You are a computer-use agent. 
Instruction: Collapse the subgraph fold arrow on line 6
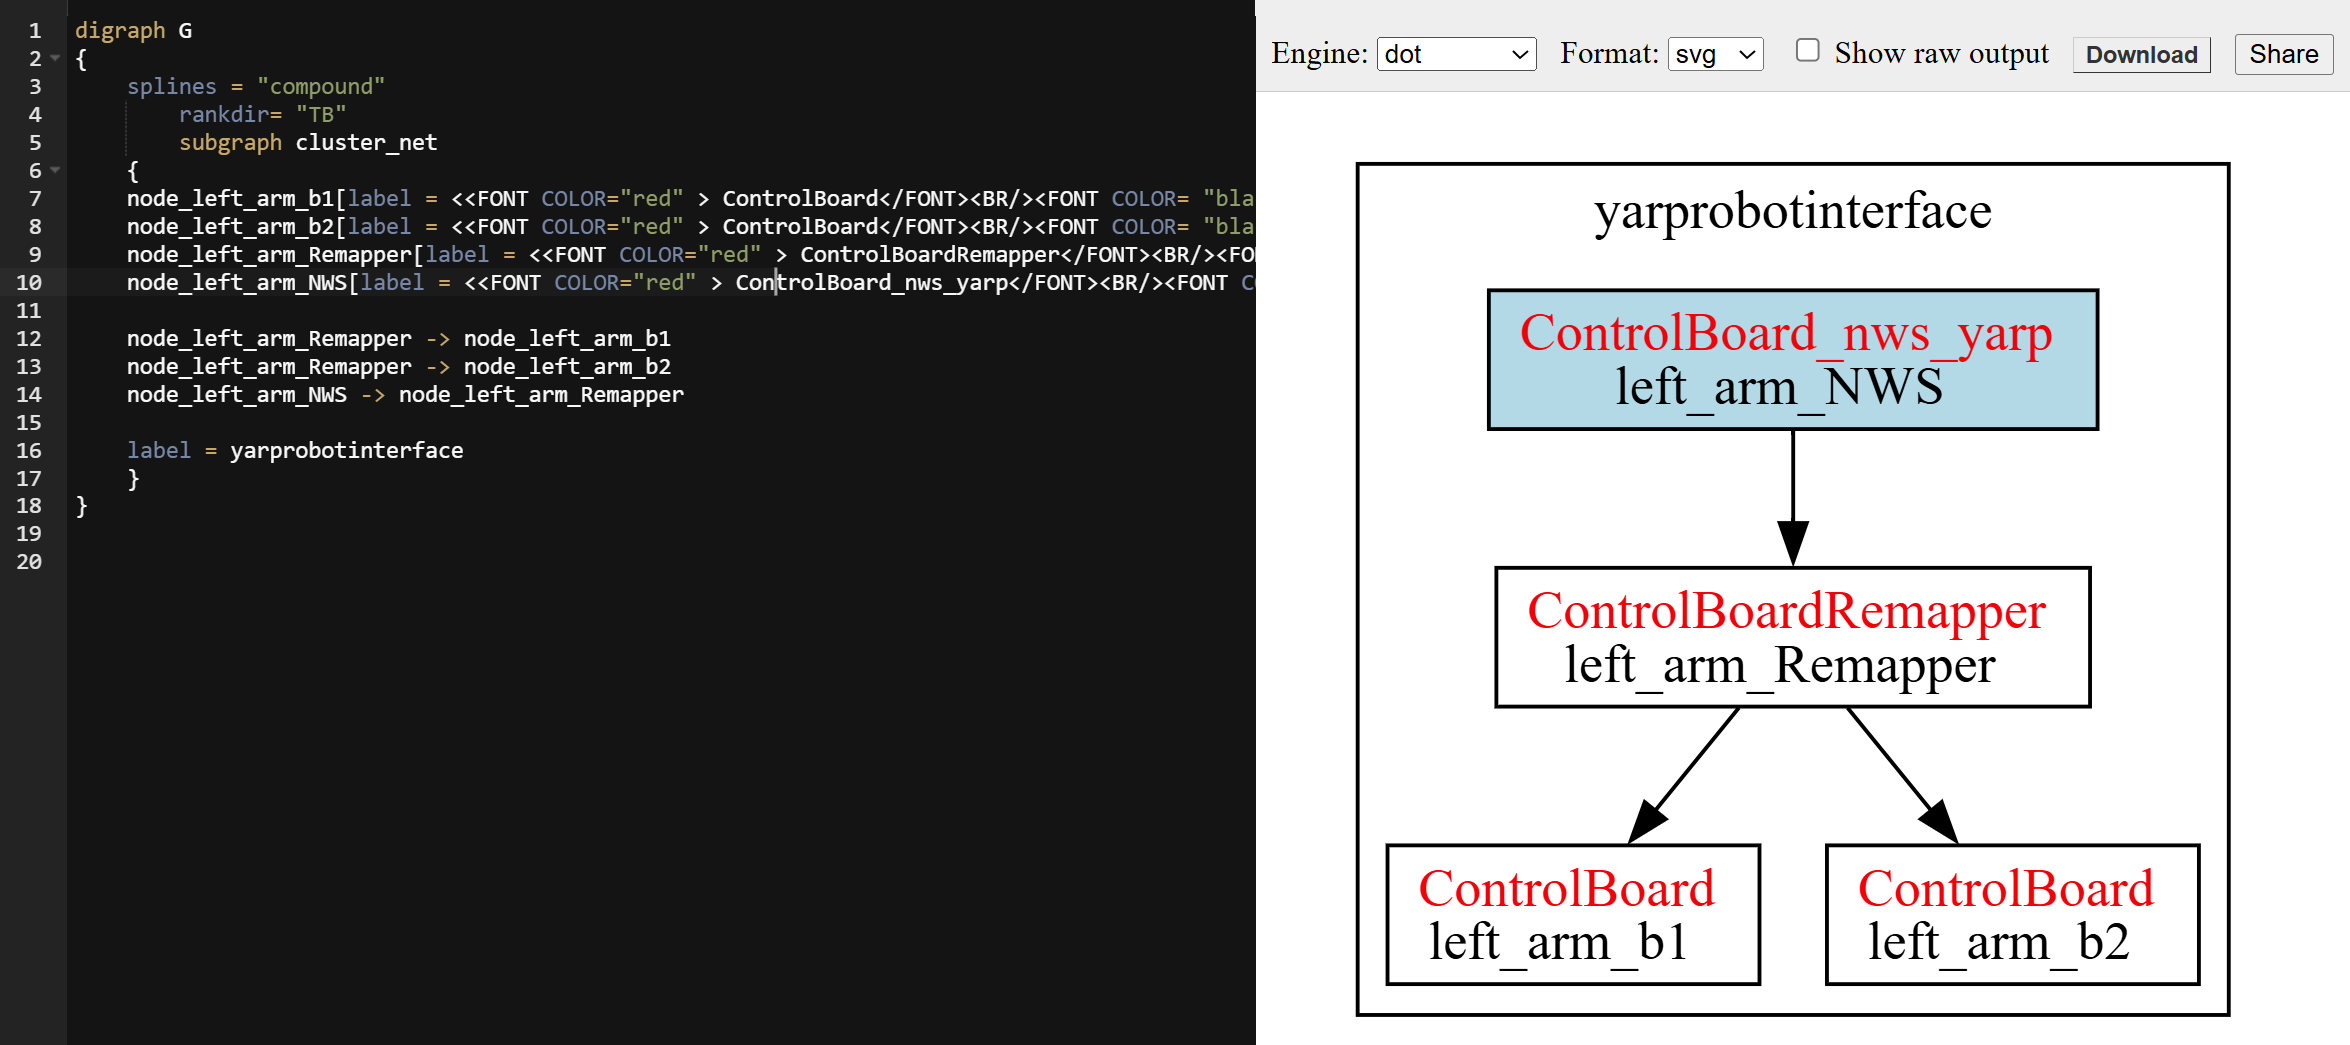pyautogui.click(x=56, y=170)
